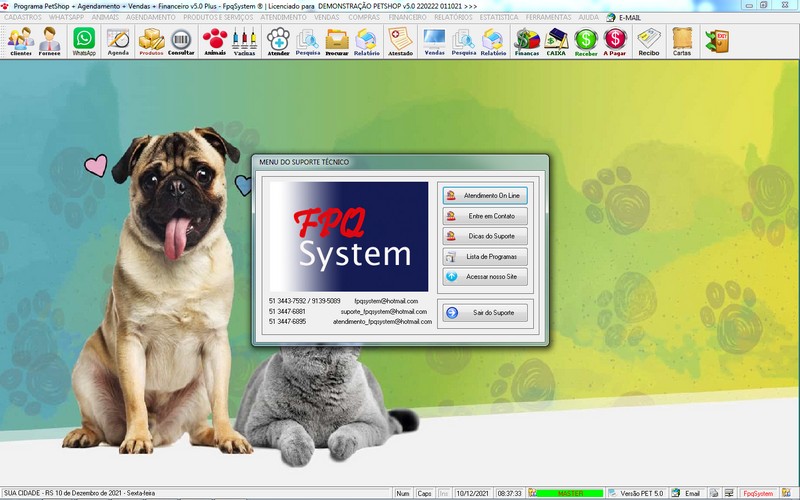Open the Cartas scroll icon
Viewport: 800px width, 500px height.
(682, 41)
